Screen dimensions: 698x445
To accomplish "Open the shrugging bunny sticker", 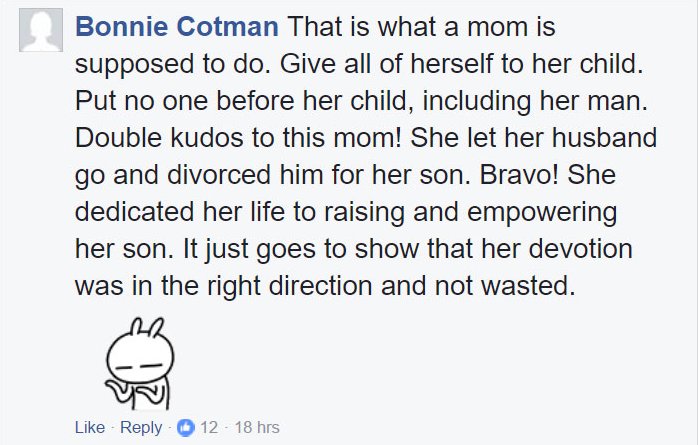I will pos(139,364).
